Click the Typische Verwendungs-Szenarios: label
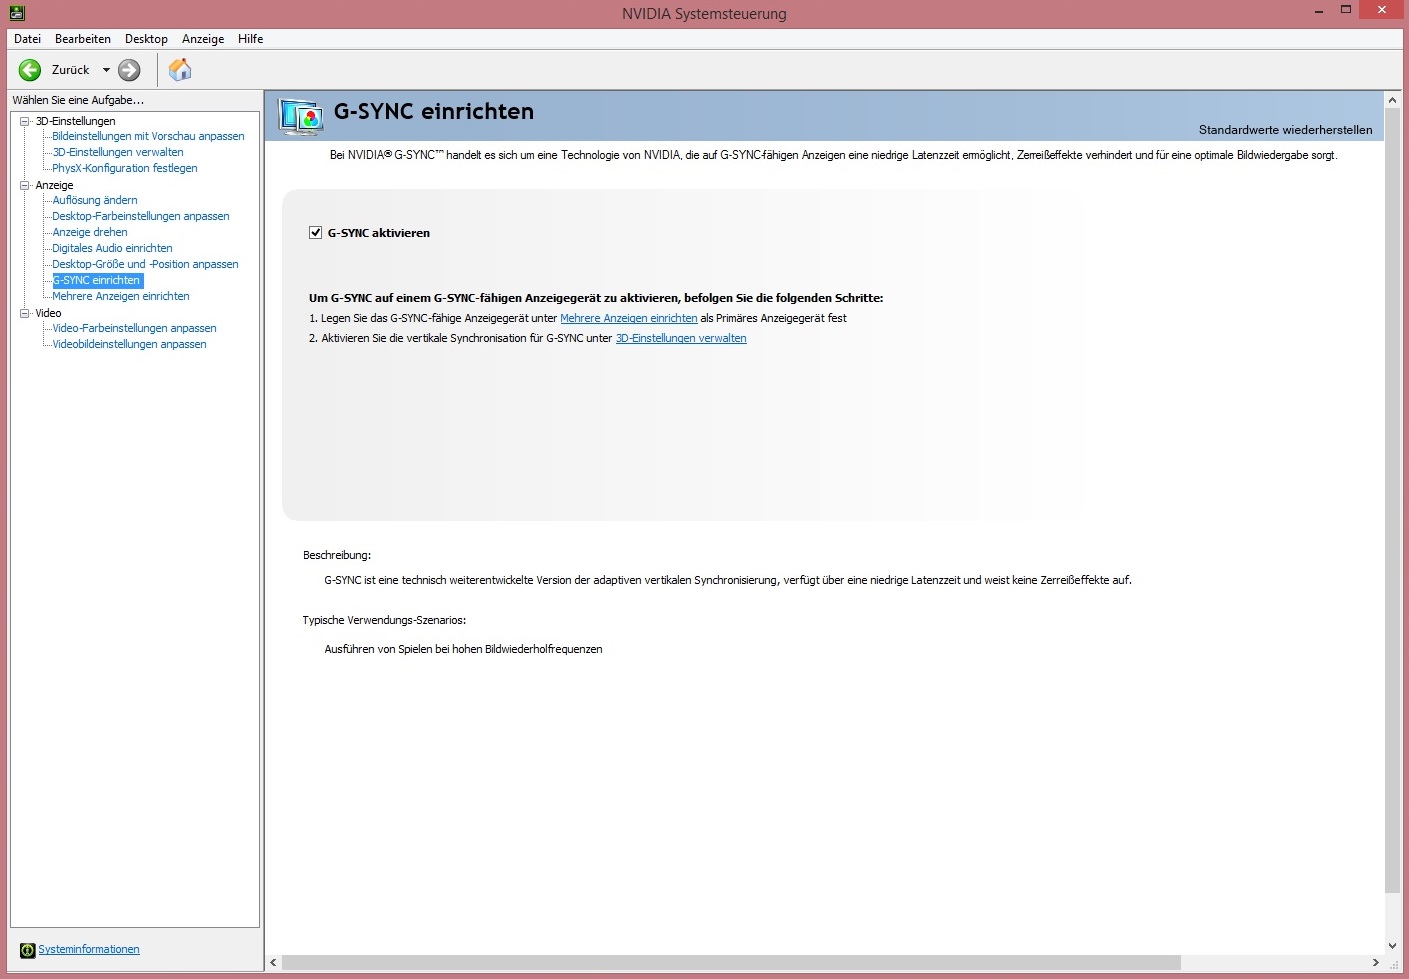This screenshot has width=1409, height=979. click(384, 620)
